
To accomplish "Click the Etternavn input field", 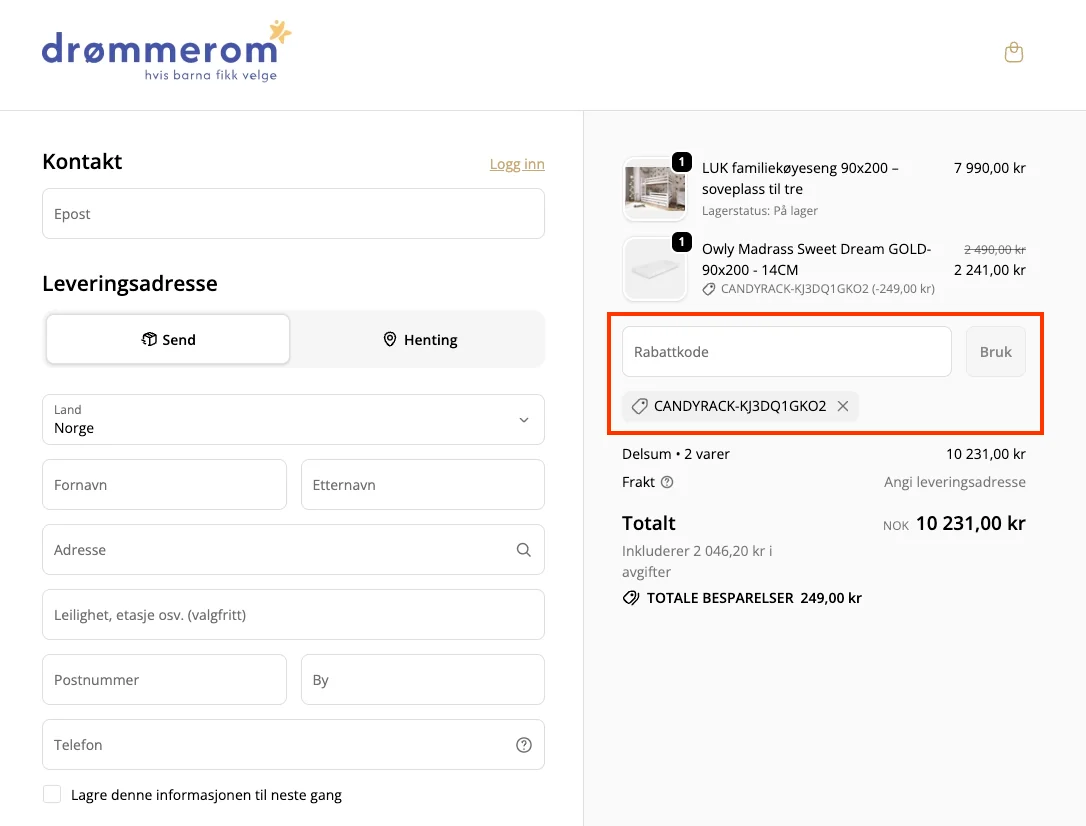I will tap(422, 485).
